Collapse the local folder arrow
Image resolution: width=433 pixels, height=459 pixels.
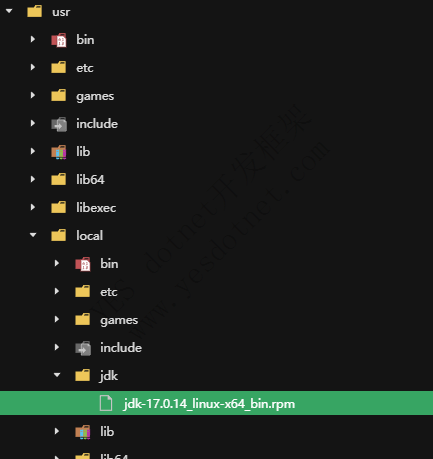pyautogui.click(x=33, y=235)
